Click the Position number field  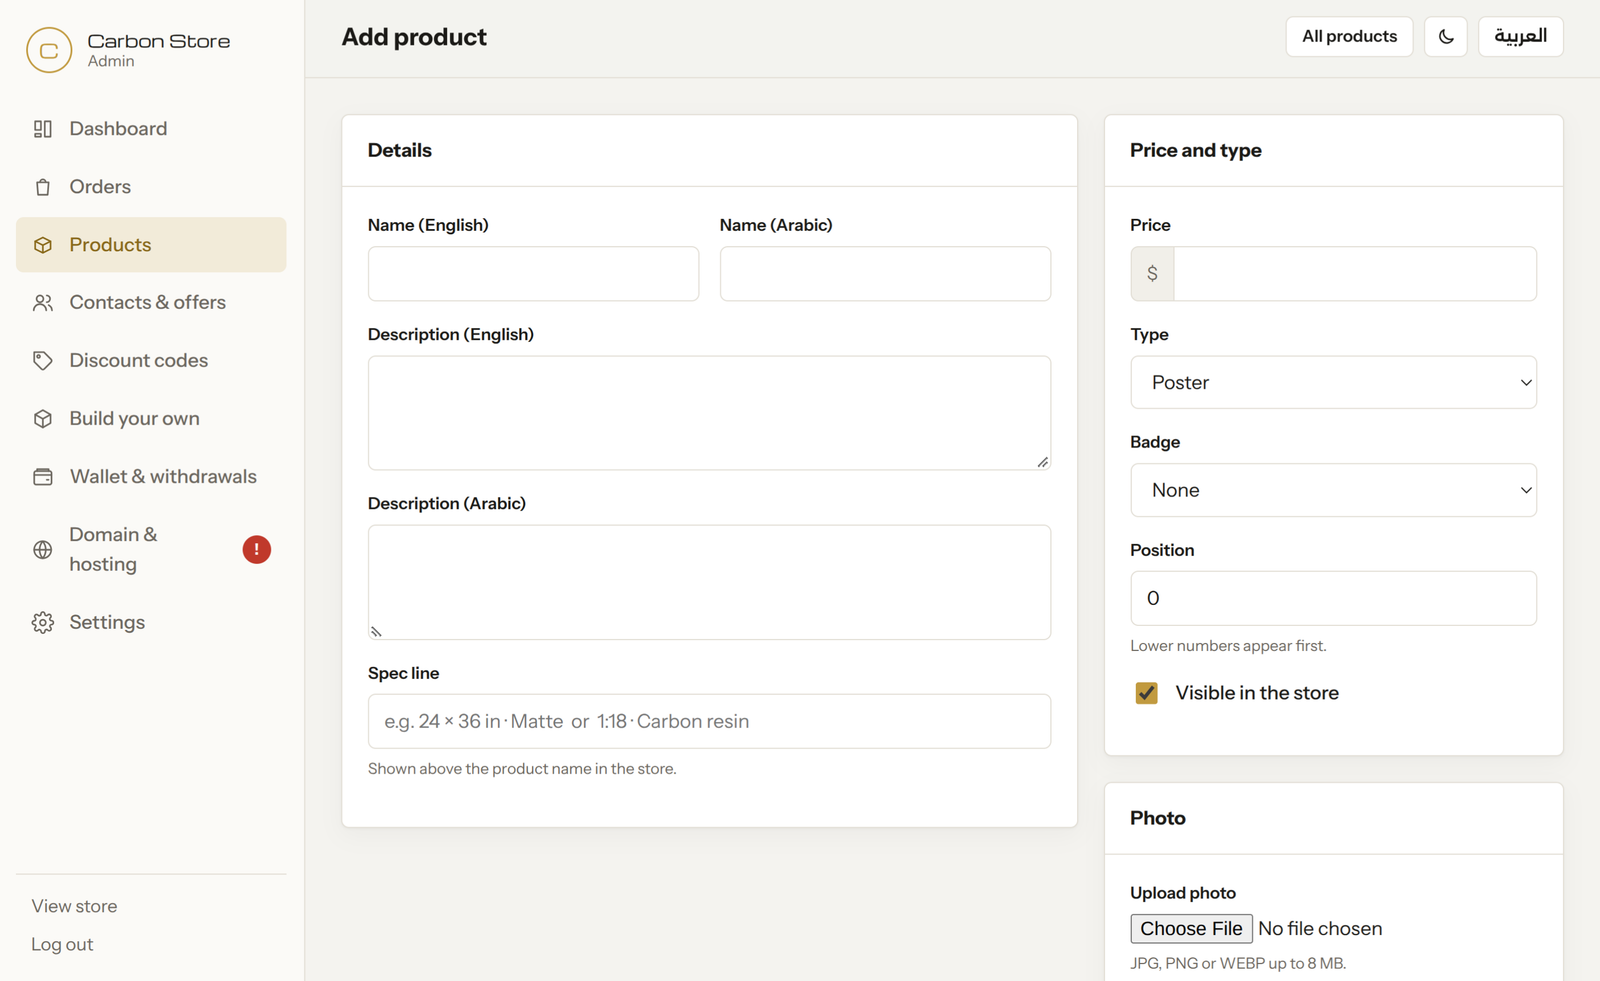(x=1333, y=598)
